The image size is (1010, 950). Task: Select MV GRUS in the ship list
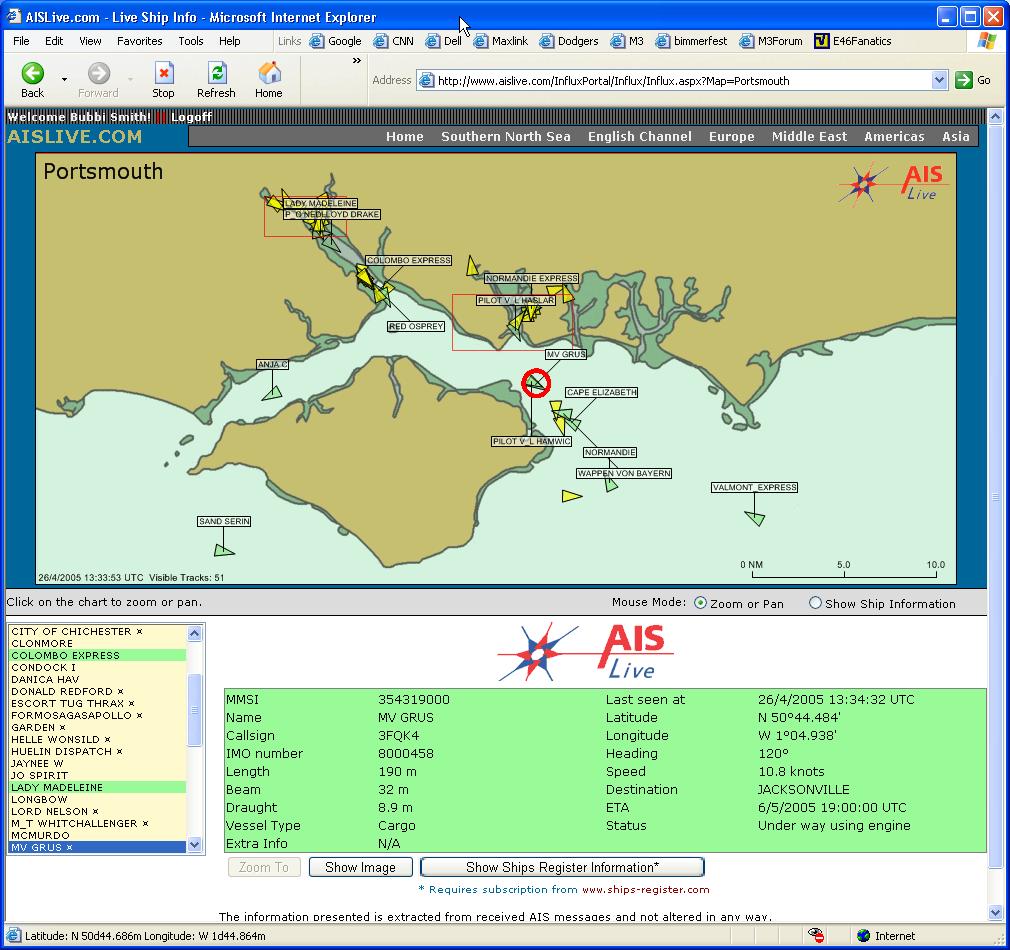point(98,847)
